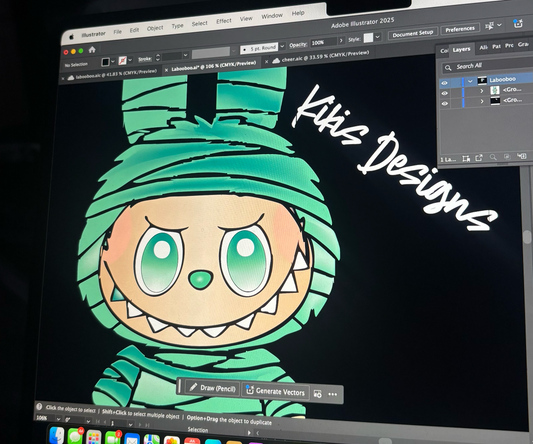
Task: Open the more options ellipsis in the task bar
Action: coord(332,394)
